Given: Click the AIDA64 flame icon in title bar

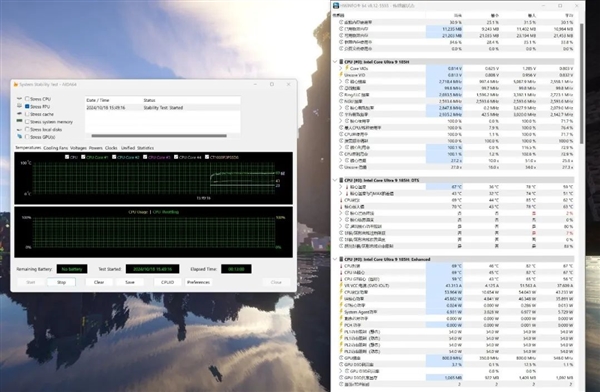Looking at the screenshot, I should pyautogui.click(x=16, y=84).
